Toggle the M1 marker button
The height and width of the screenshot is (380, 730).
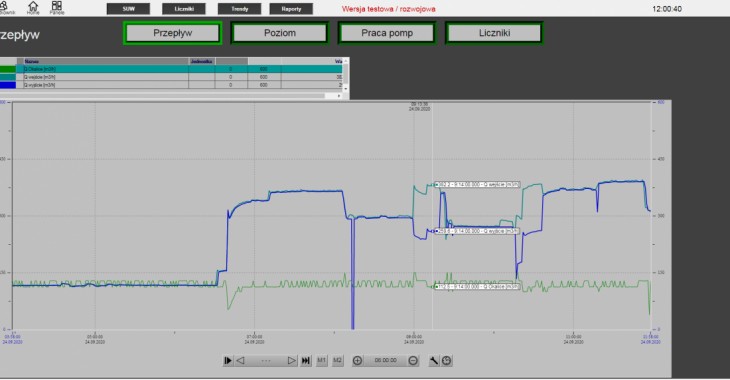click(x=322, y=360)
